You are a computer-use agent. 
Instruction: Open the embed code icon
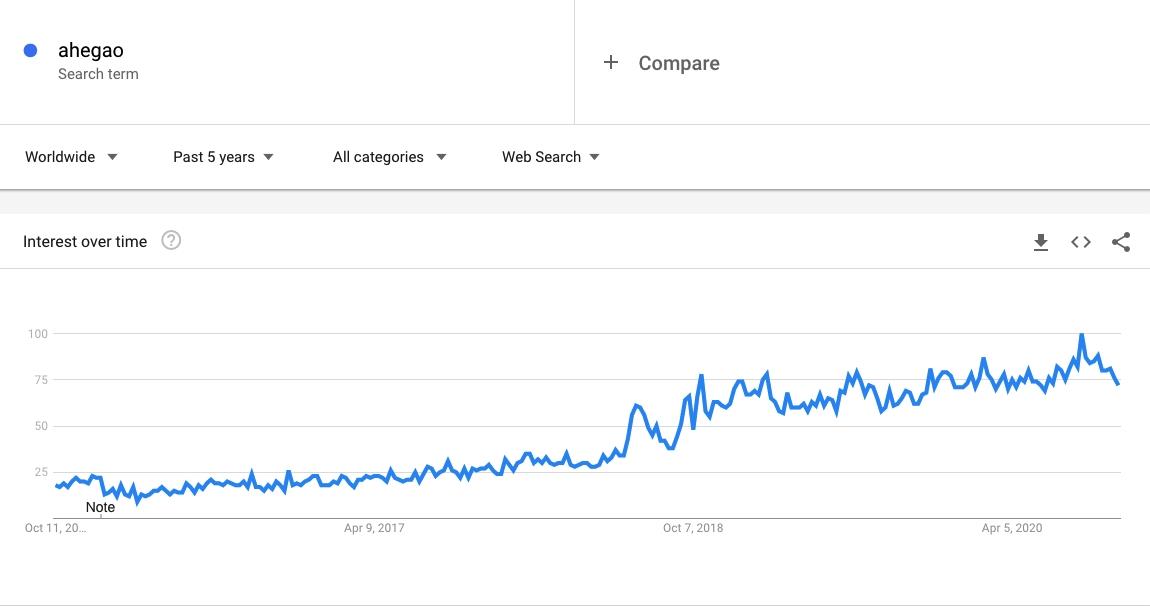pos(1080,242)
